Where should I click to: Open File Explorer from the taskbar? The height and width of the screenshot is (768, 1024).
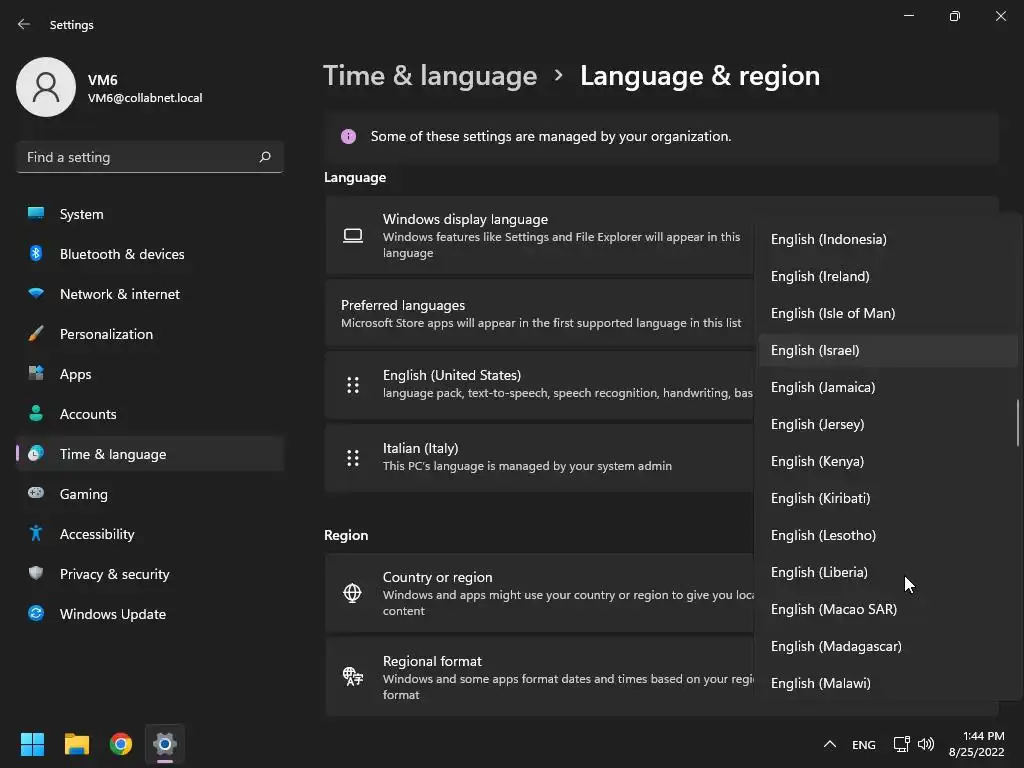tap(76, 744)
